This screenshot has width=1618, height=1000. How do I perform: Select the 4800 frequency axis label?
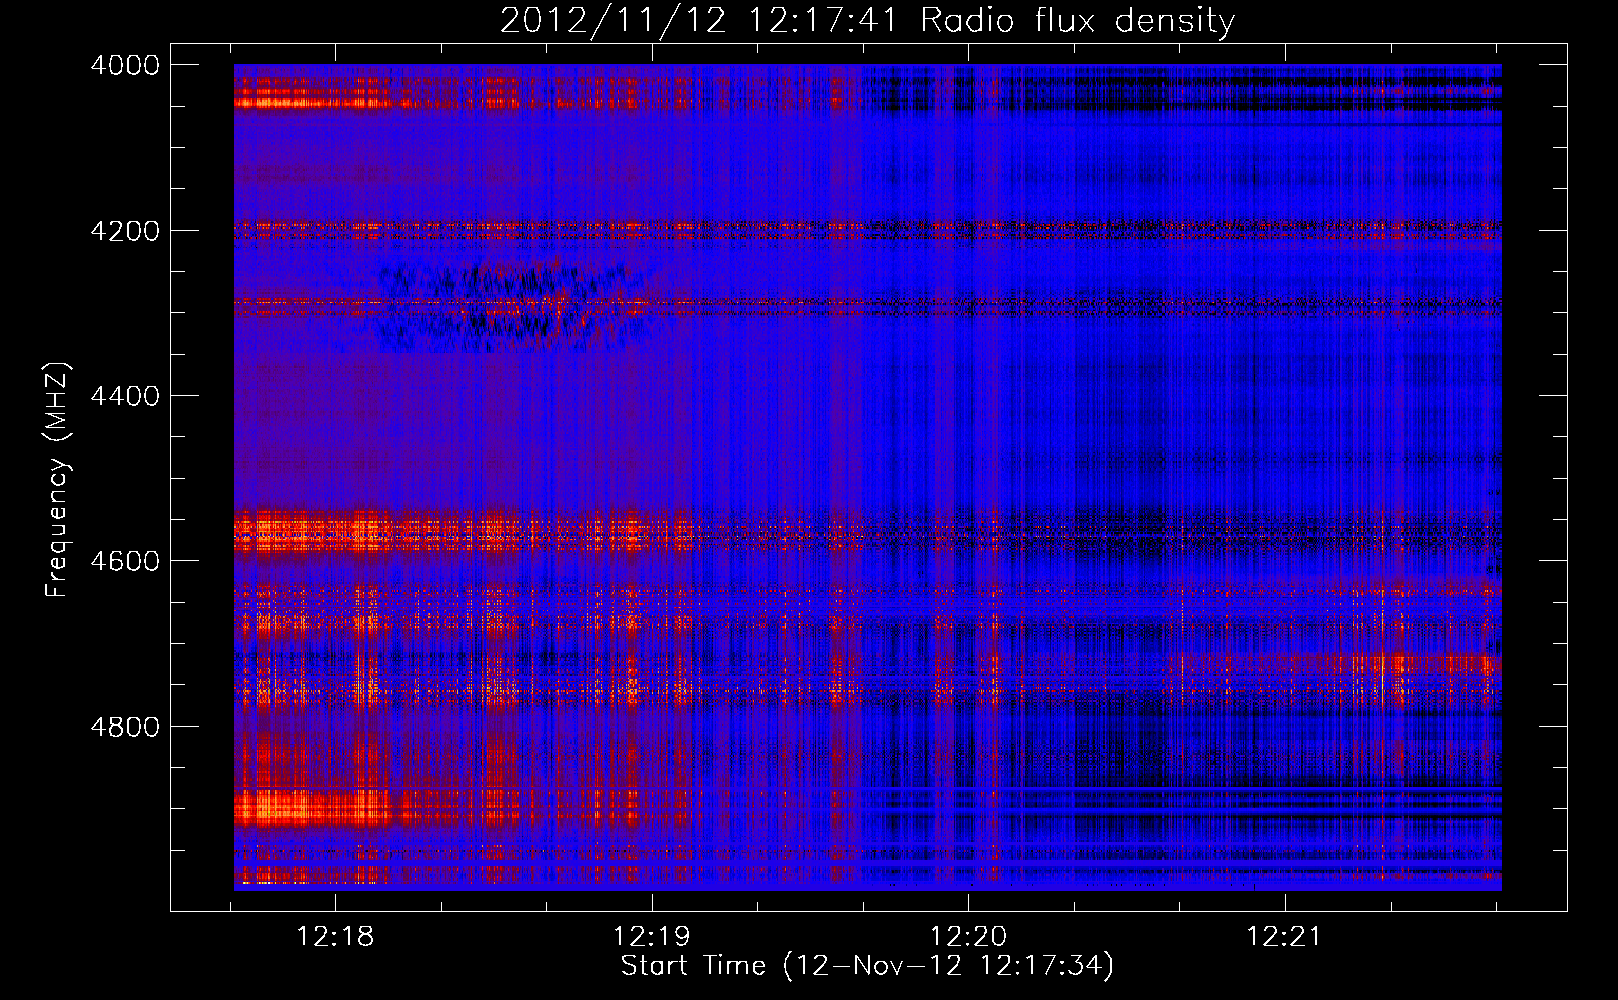pos(125,726)
